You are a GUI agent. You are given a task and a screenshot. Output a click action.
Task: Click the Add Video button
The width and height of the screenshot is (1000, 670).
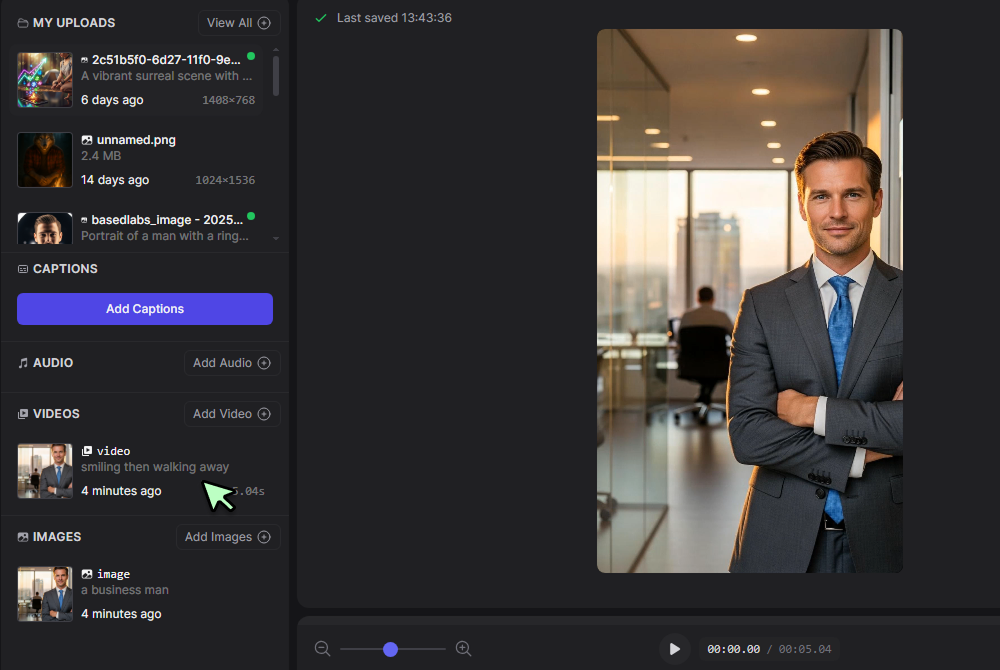pyautogui.click(x=232, y=414)
